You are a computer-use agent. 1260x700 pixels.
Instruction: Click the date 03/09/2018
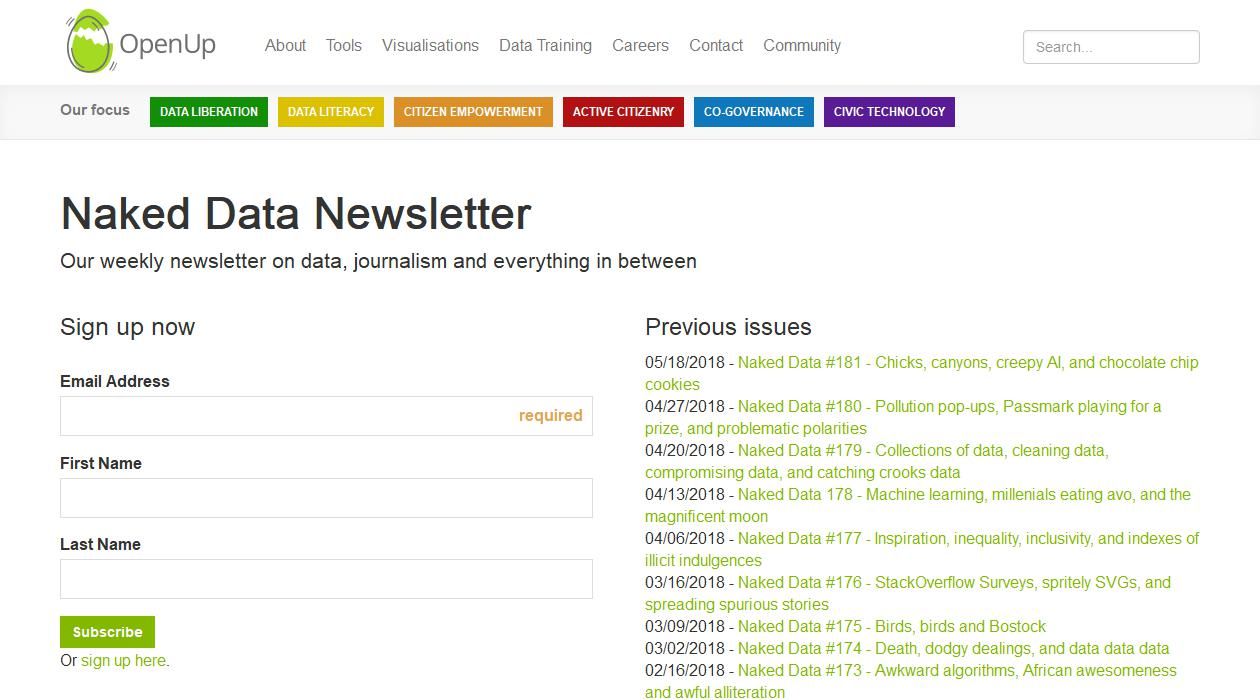pos(685,627)
